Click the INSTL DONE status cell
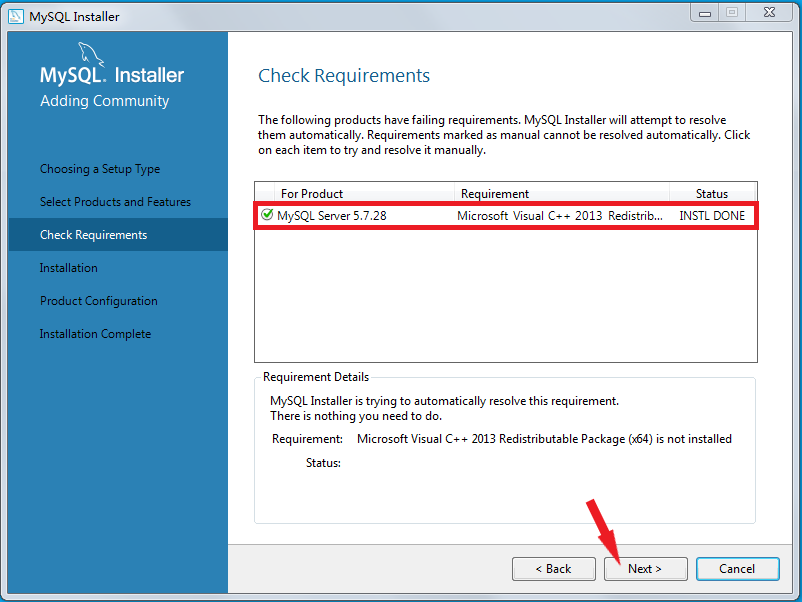 [x=712, y=216]
